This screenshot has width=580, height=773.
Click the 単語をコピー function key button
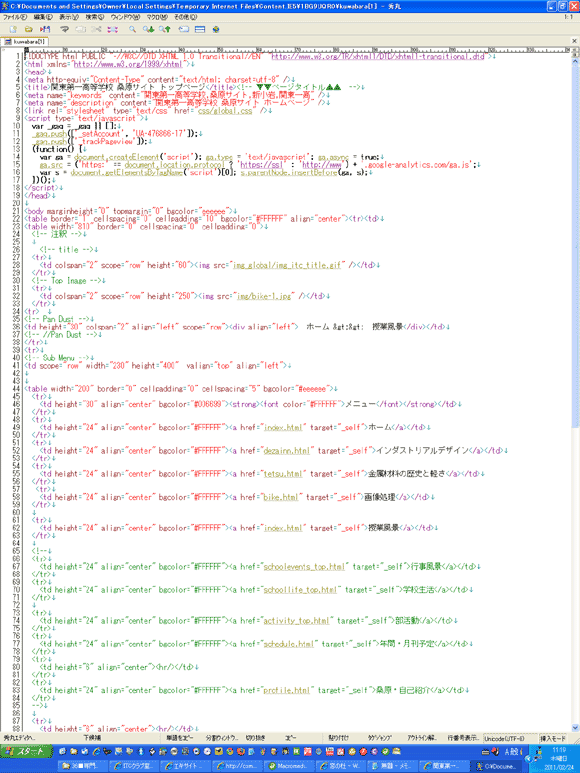179,738
